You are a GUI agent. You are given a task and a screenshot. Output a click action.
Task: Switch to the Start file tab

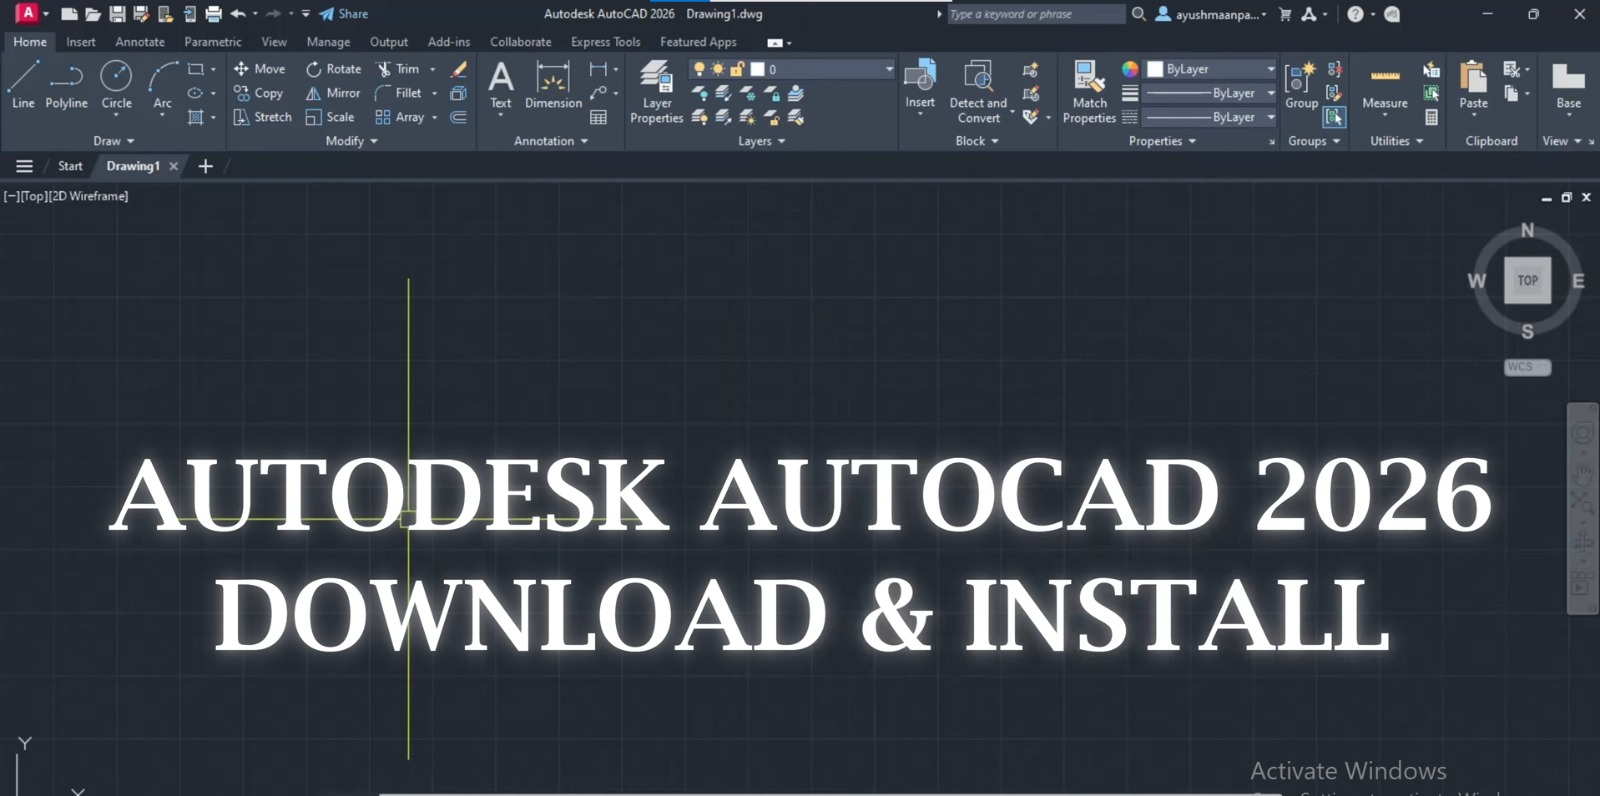click(x=70, y=166)
